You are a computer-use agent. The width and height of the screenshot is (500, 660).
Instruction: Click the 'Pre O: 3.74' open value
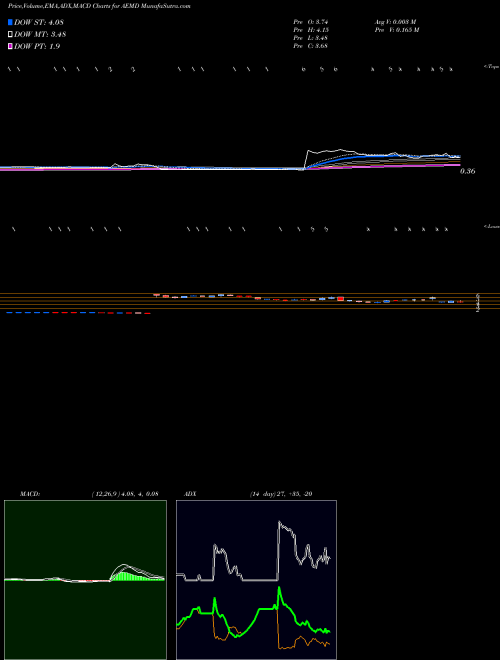pos(311,22)
